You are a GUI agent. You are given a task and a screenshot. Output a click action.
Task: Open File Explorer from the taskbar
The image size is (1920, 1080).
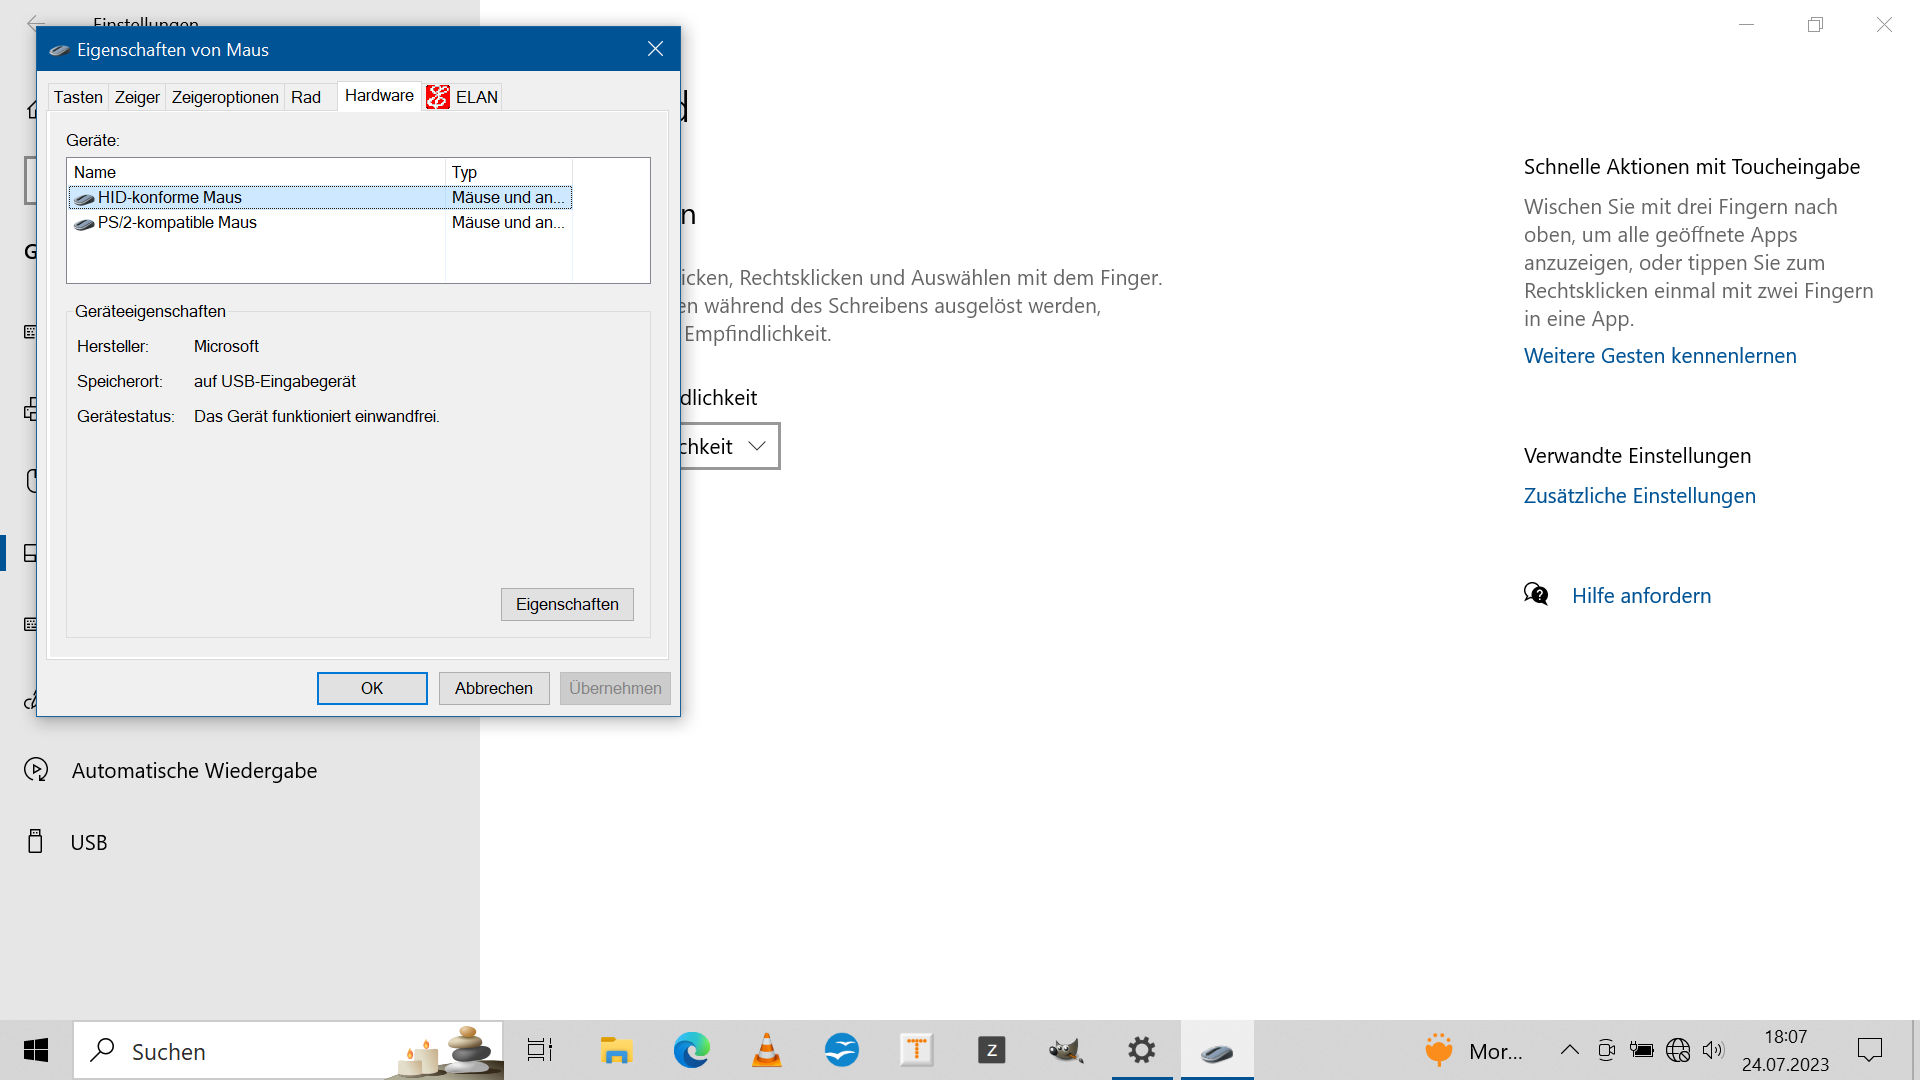click(x=616, y=1050)
